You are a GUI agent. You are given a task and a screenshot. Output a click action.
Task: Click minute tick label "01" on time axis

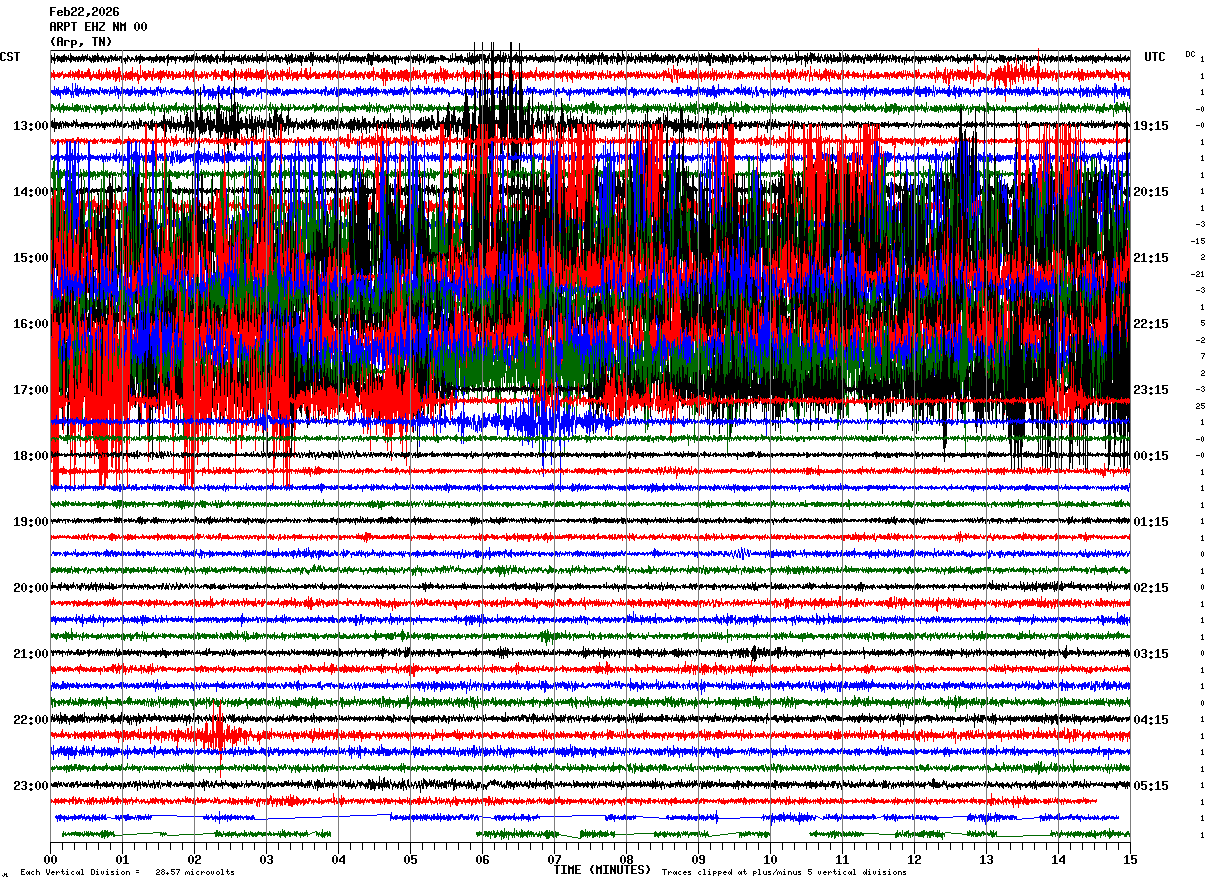122,859
